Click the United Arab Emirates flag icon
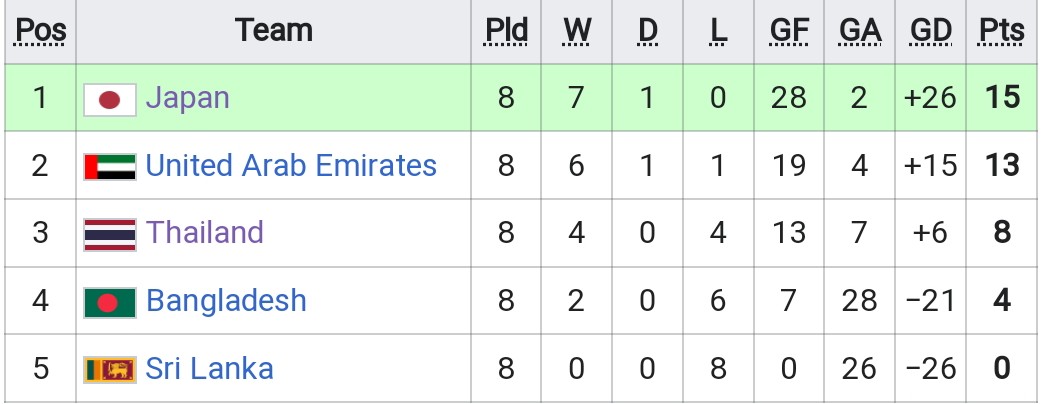This screenshot has height=404, width=1042. click(x=110, y=167)
